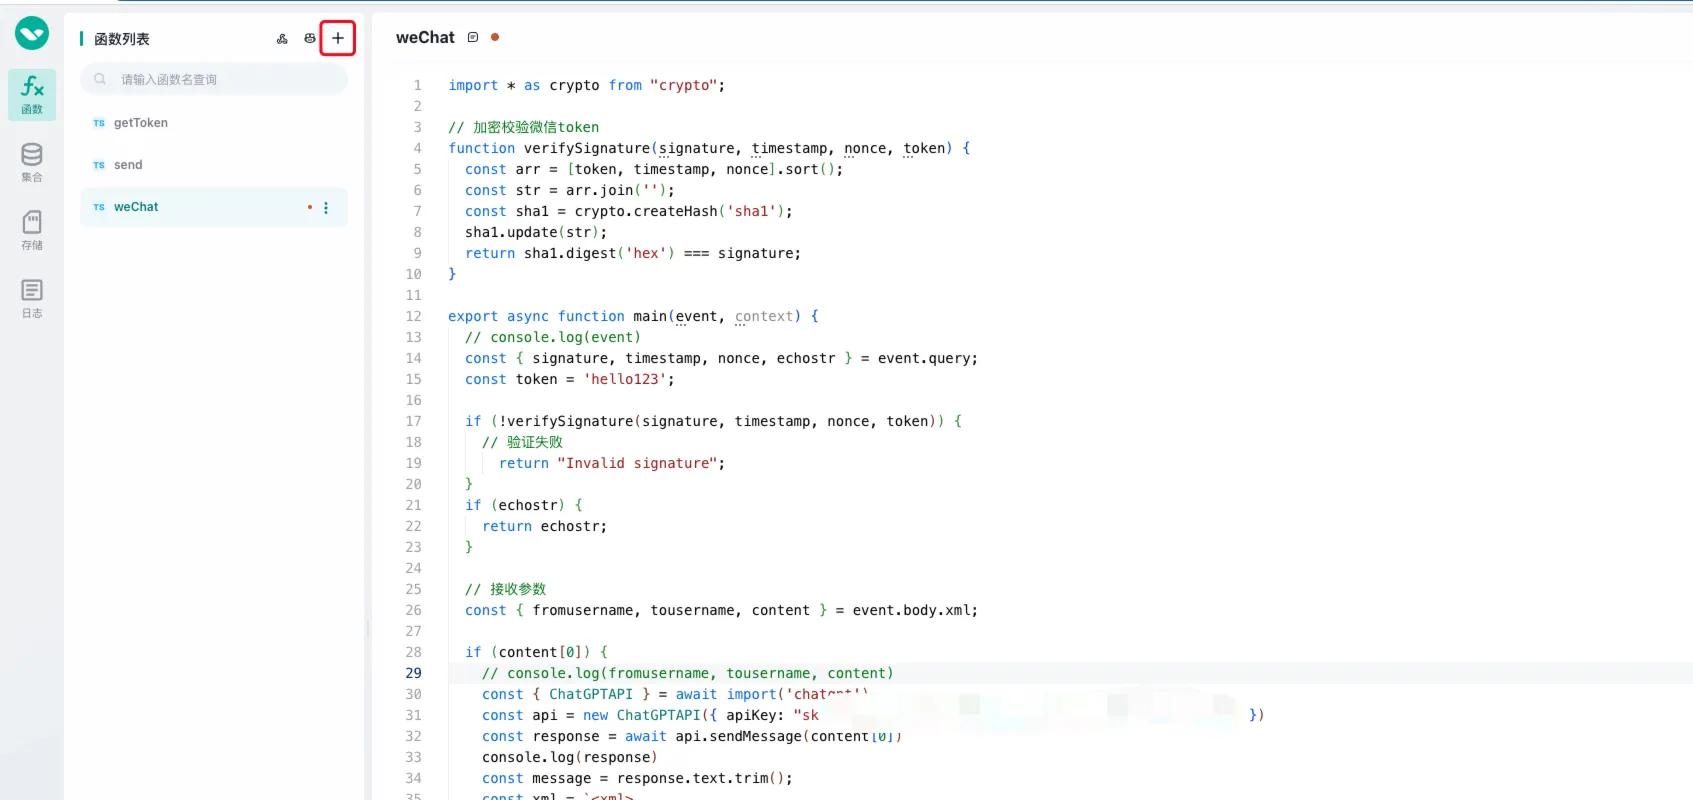The height and width of the screenshot is (800, 1693).
Task: Click the description icon beside weChat title
Action: click(x=473, y=37)
